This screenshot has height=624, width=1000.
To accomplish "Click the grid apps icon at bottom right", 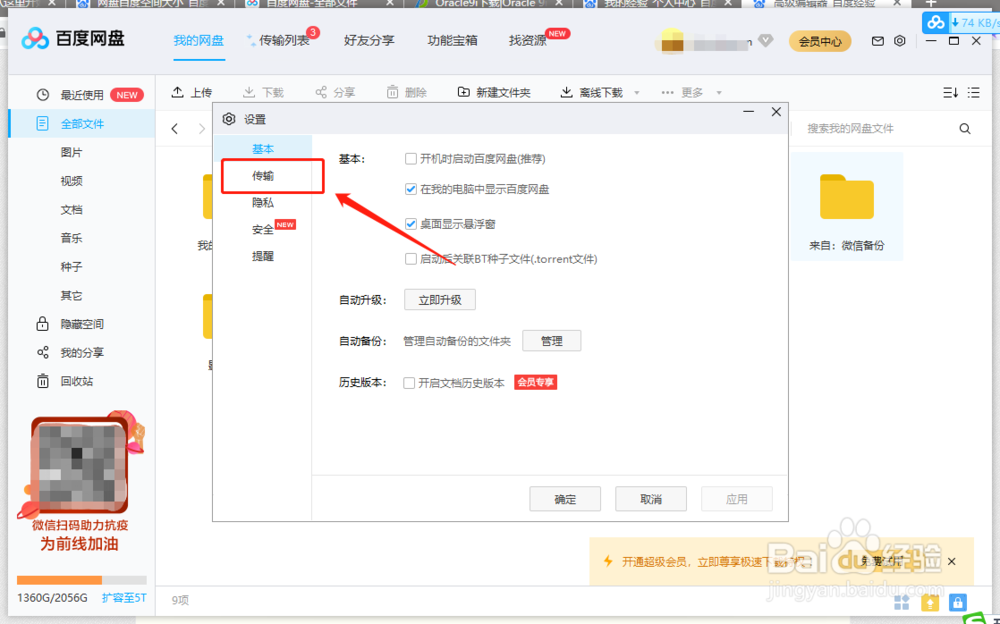I will click(x=902, y=602).
